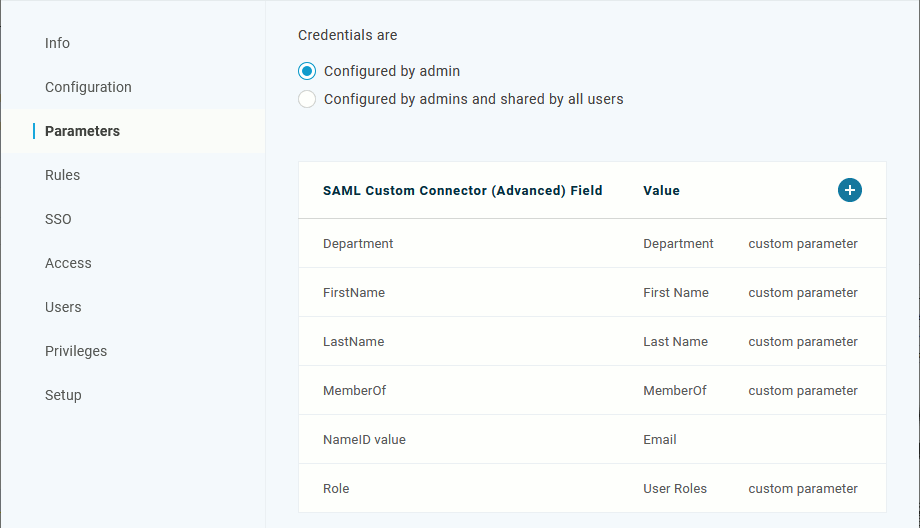
Task: Open the Info section
Action: [x=57, y=43]
